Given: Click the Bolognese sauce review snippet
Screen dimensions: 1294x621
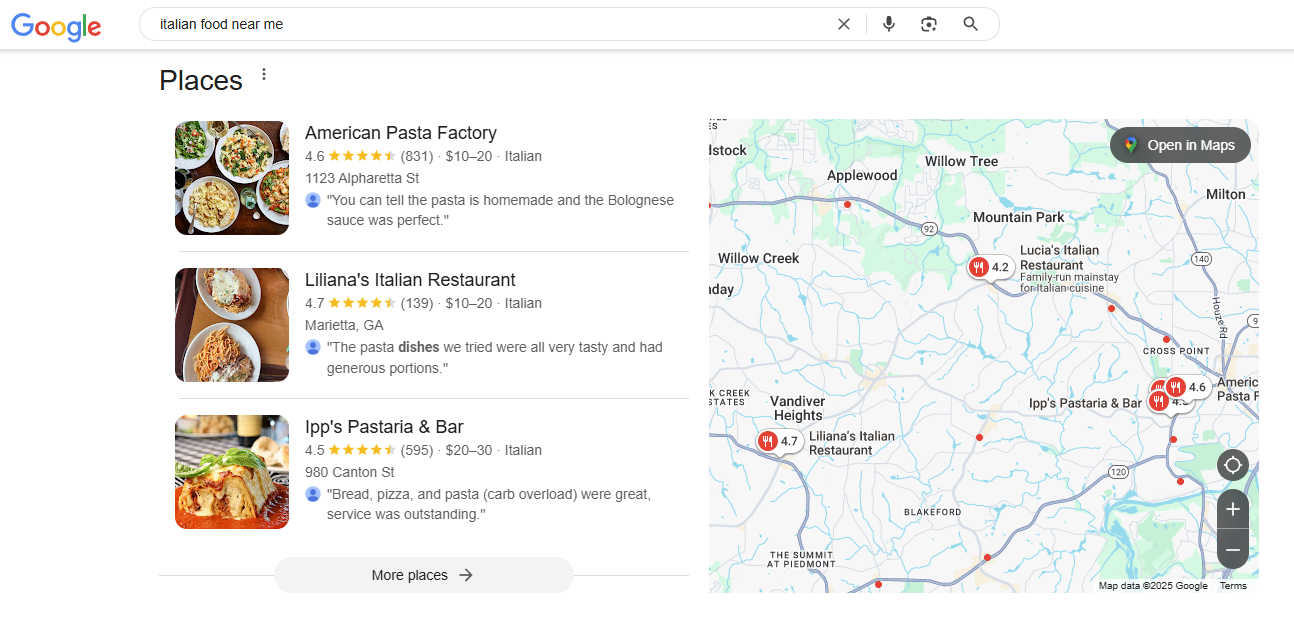Looking at the screenshot, I should coord(500,210).
